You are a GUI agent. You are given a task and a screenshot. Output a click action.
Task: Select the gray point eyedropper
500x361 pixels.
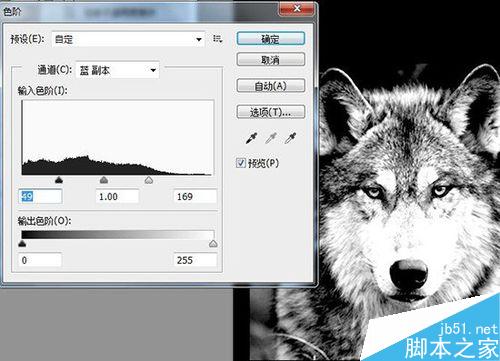(x=271, y=138)
